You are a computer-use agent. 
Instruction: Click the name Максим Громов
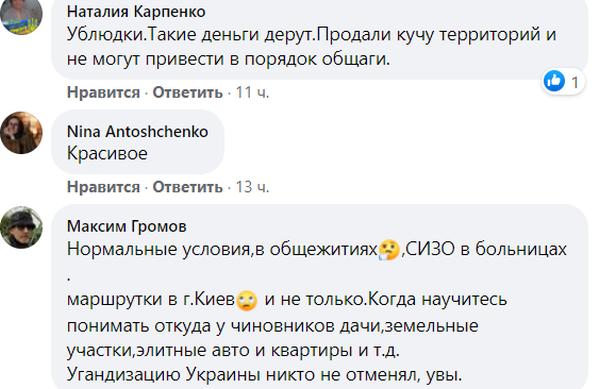tap(126, 226)
